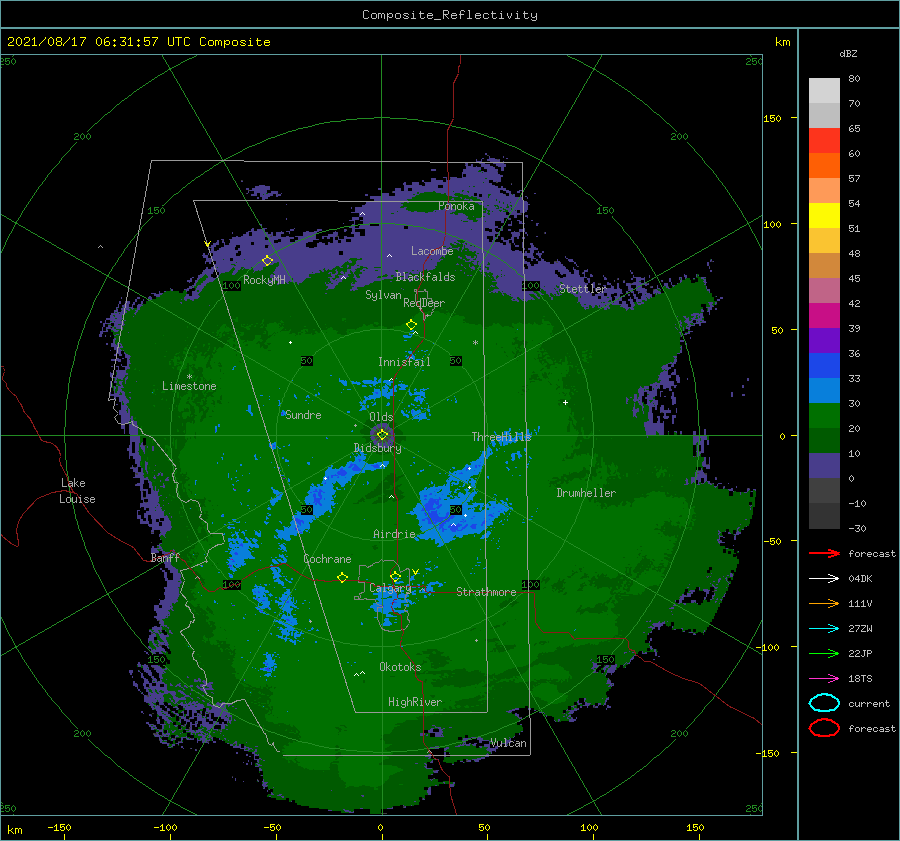Click the yellow diamond at the radar center near Olds
The width and height of the screenshot is (900, 841).
[x=382, y=435]
